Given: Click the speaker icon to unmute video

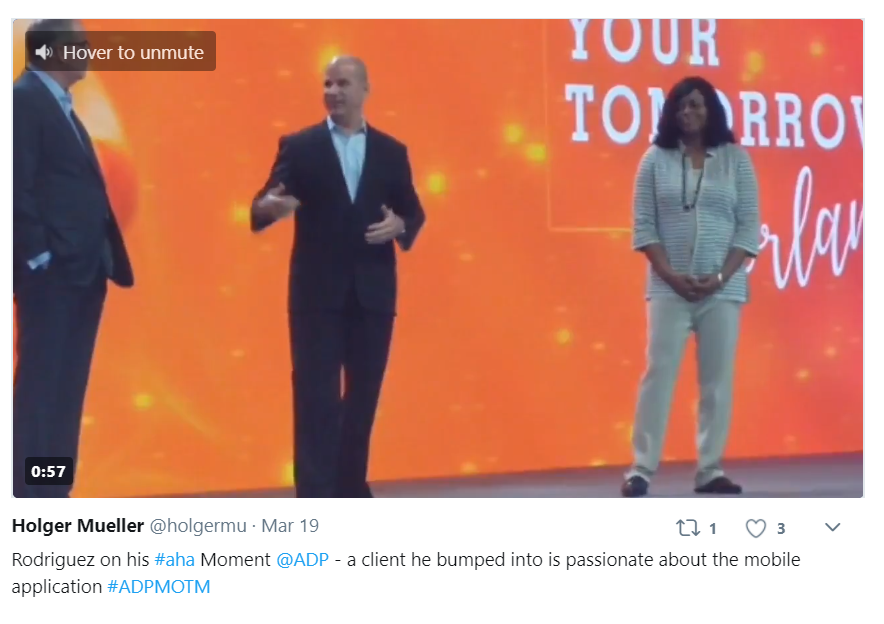Looking at the screenshot, I should coord(43,52).
